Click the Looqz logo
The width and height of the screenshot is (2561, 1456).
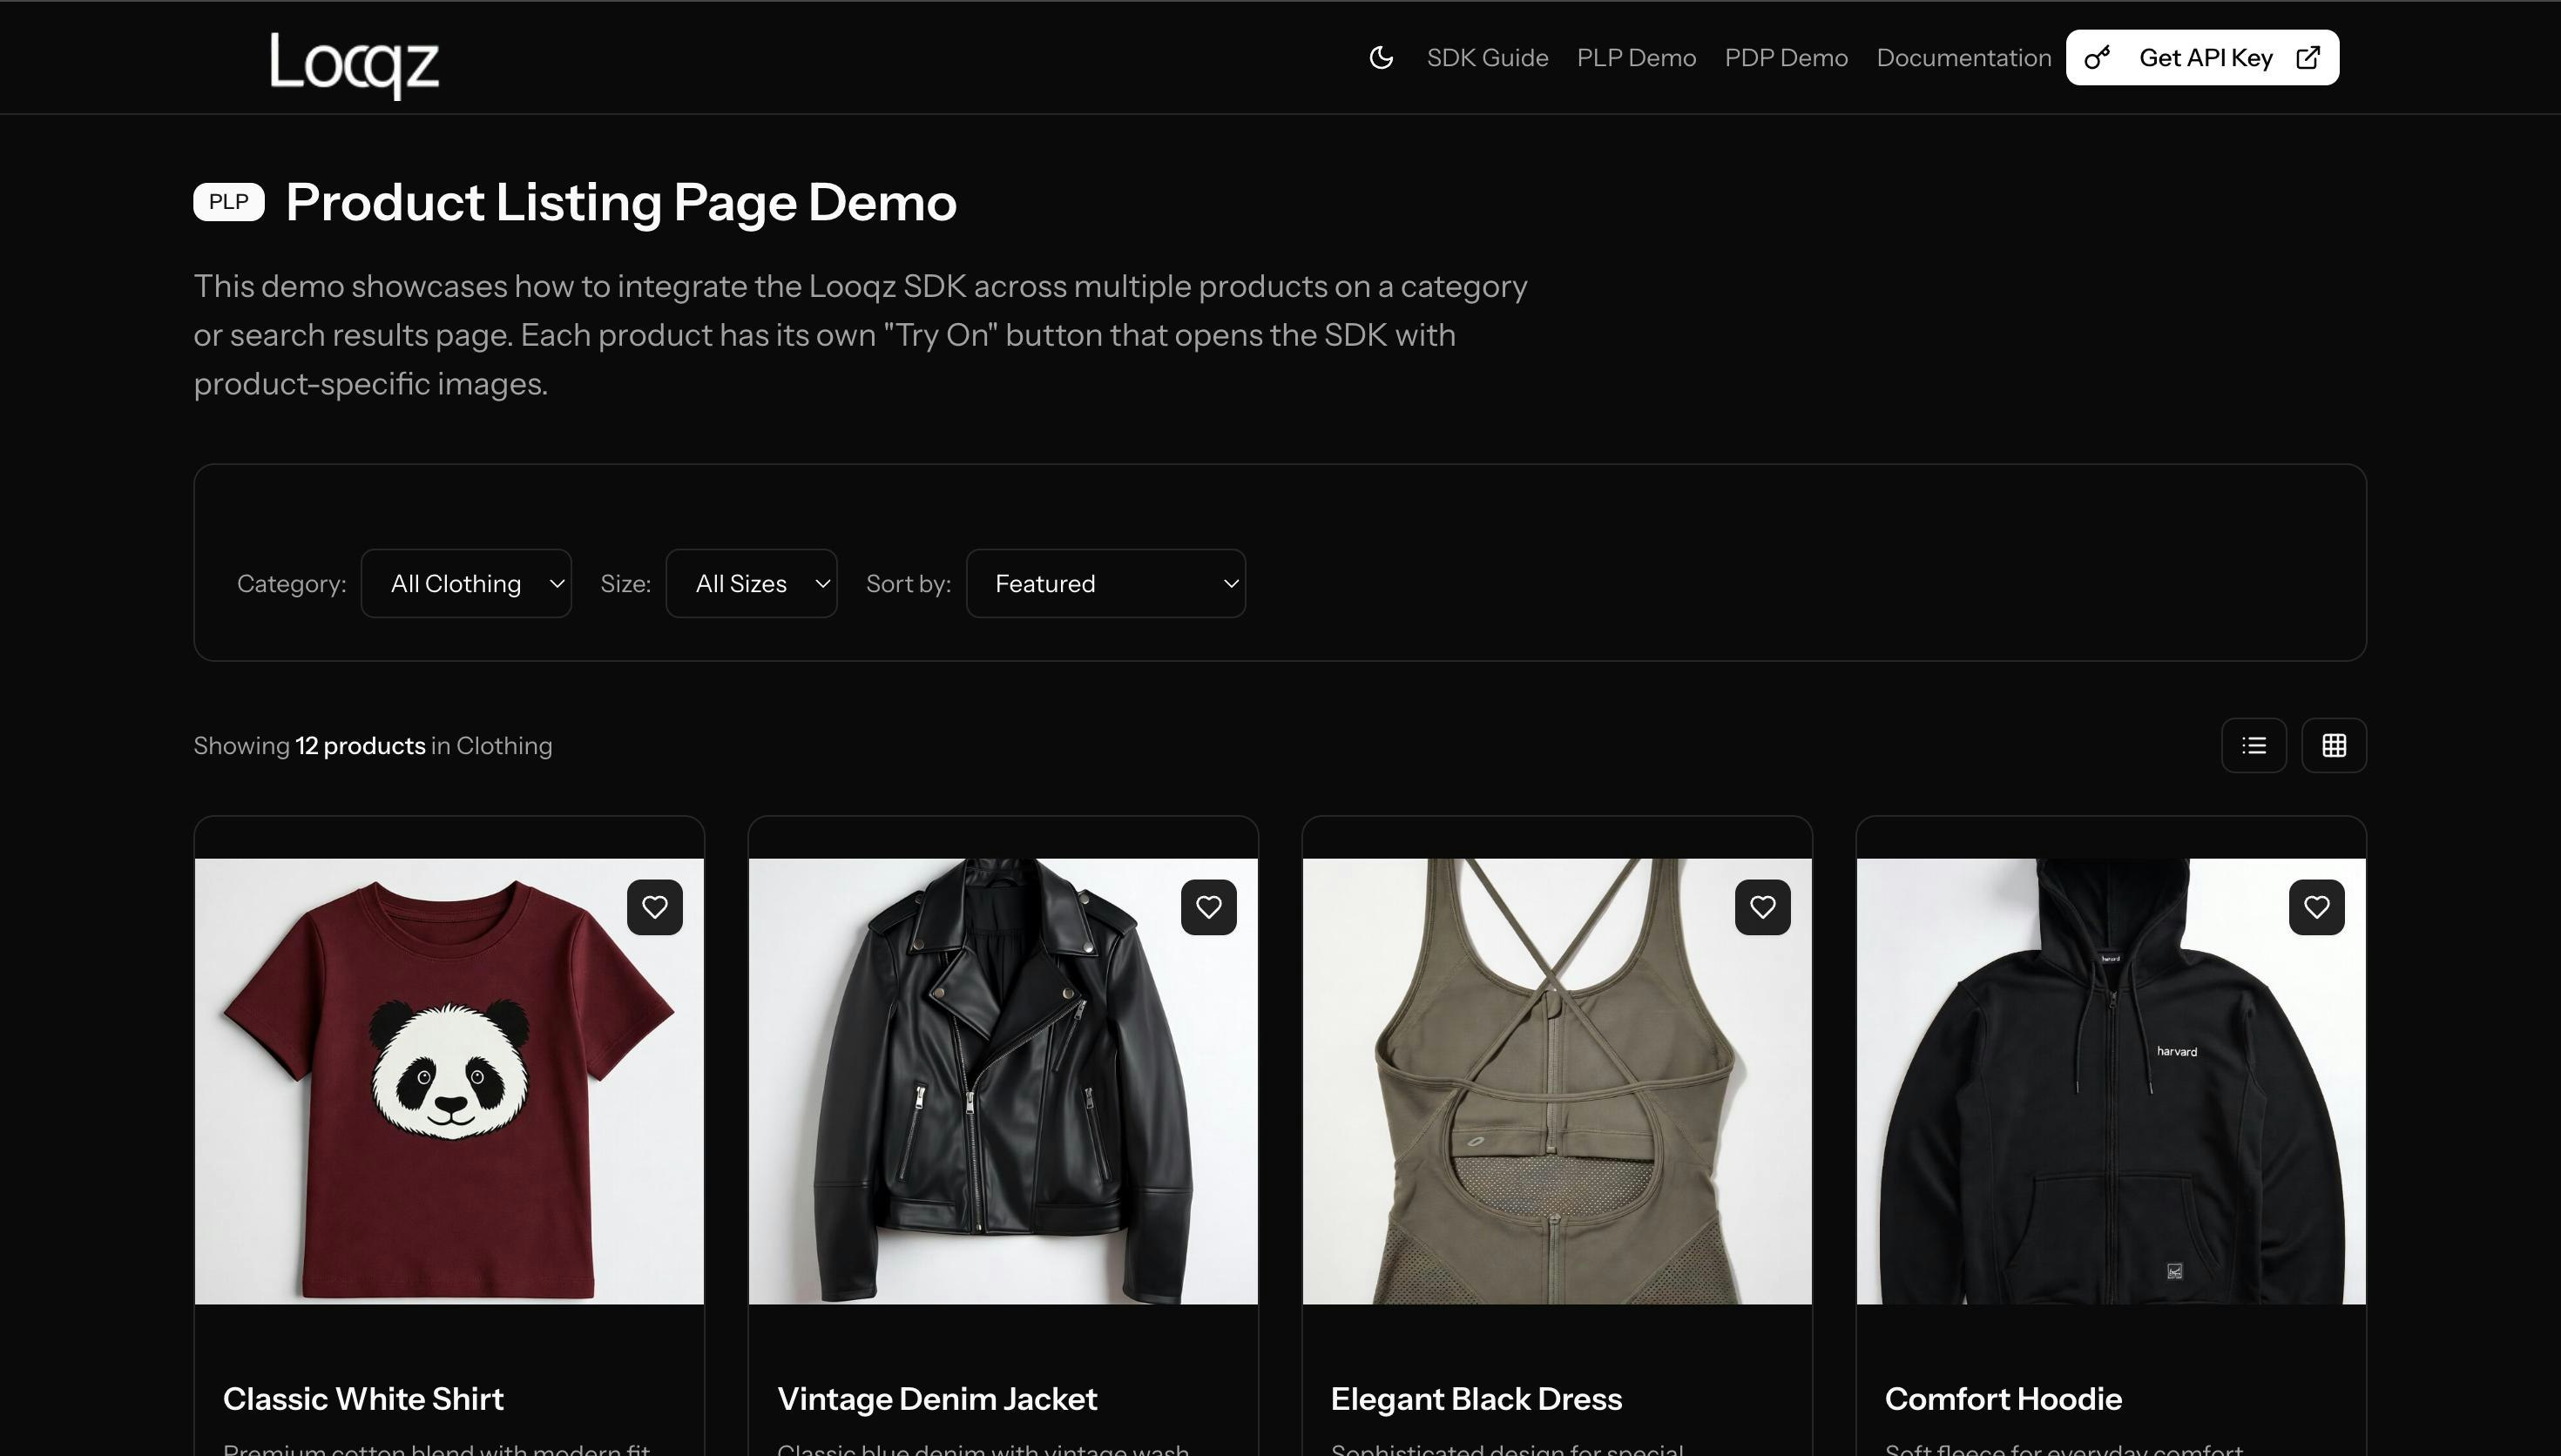coord(354,63)
